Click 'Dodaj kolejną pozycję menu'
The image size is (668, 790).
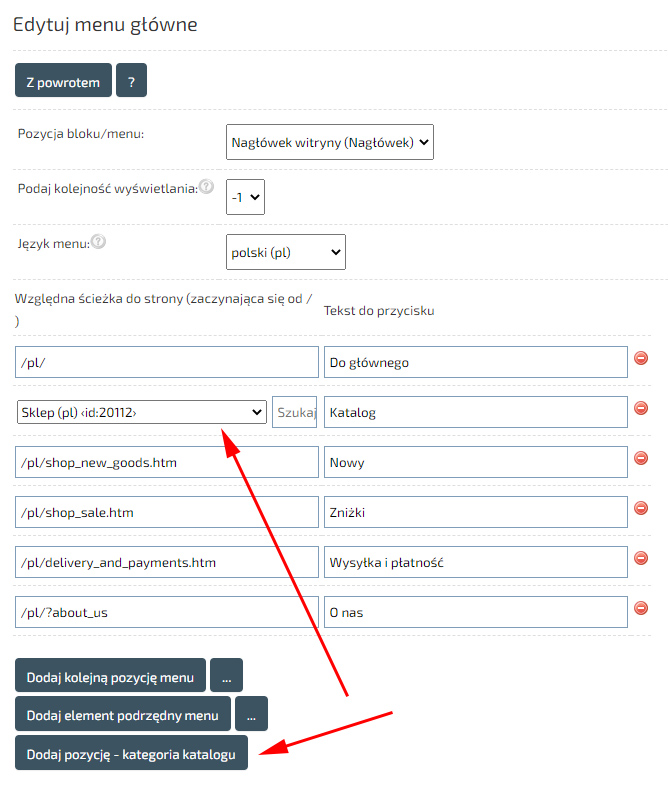point(110,677)
